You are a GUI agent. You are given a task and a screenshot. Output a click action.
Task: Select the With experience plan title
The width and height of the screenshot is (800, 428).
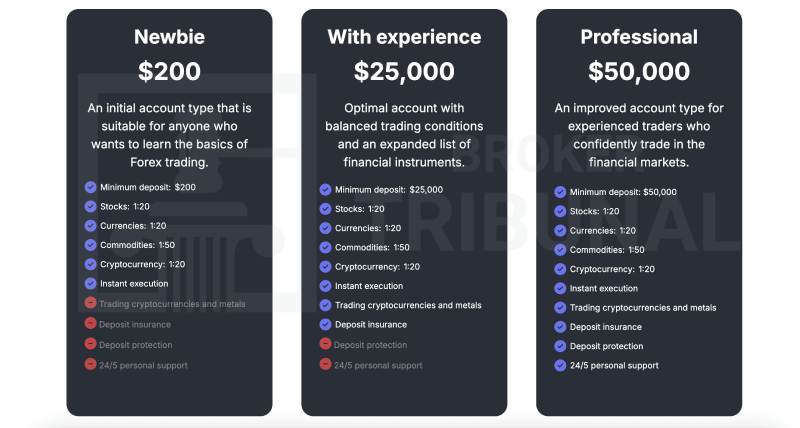pyautogui.click(x=404, y=37)
